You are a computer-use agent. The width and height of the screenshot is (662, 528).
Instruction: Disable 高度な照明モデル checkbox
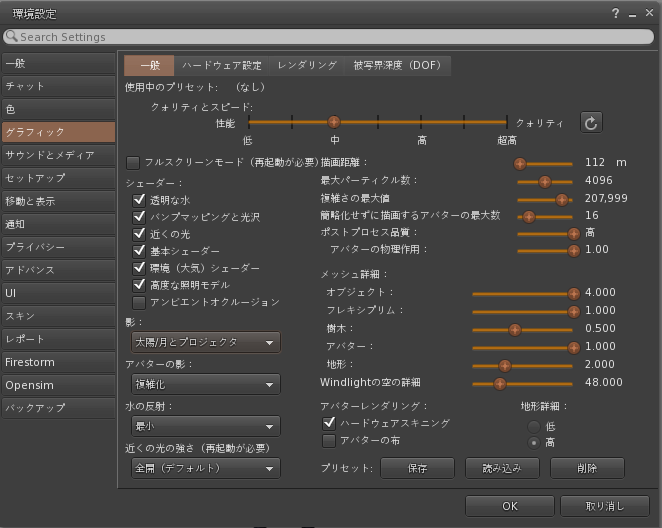tap(139, 285)
